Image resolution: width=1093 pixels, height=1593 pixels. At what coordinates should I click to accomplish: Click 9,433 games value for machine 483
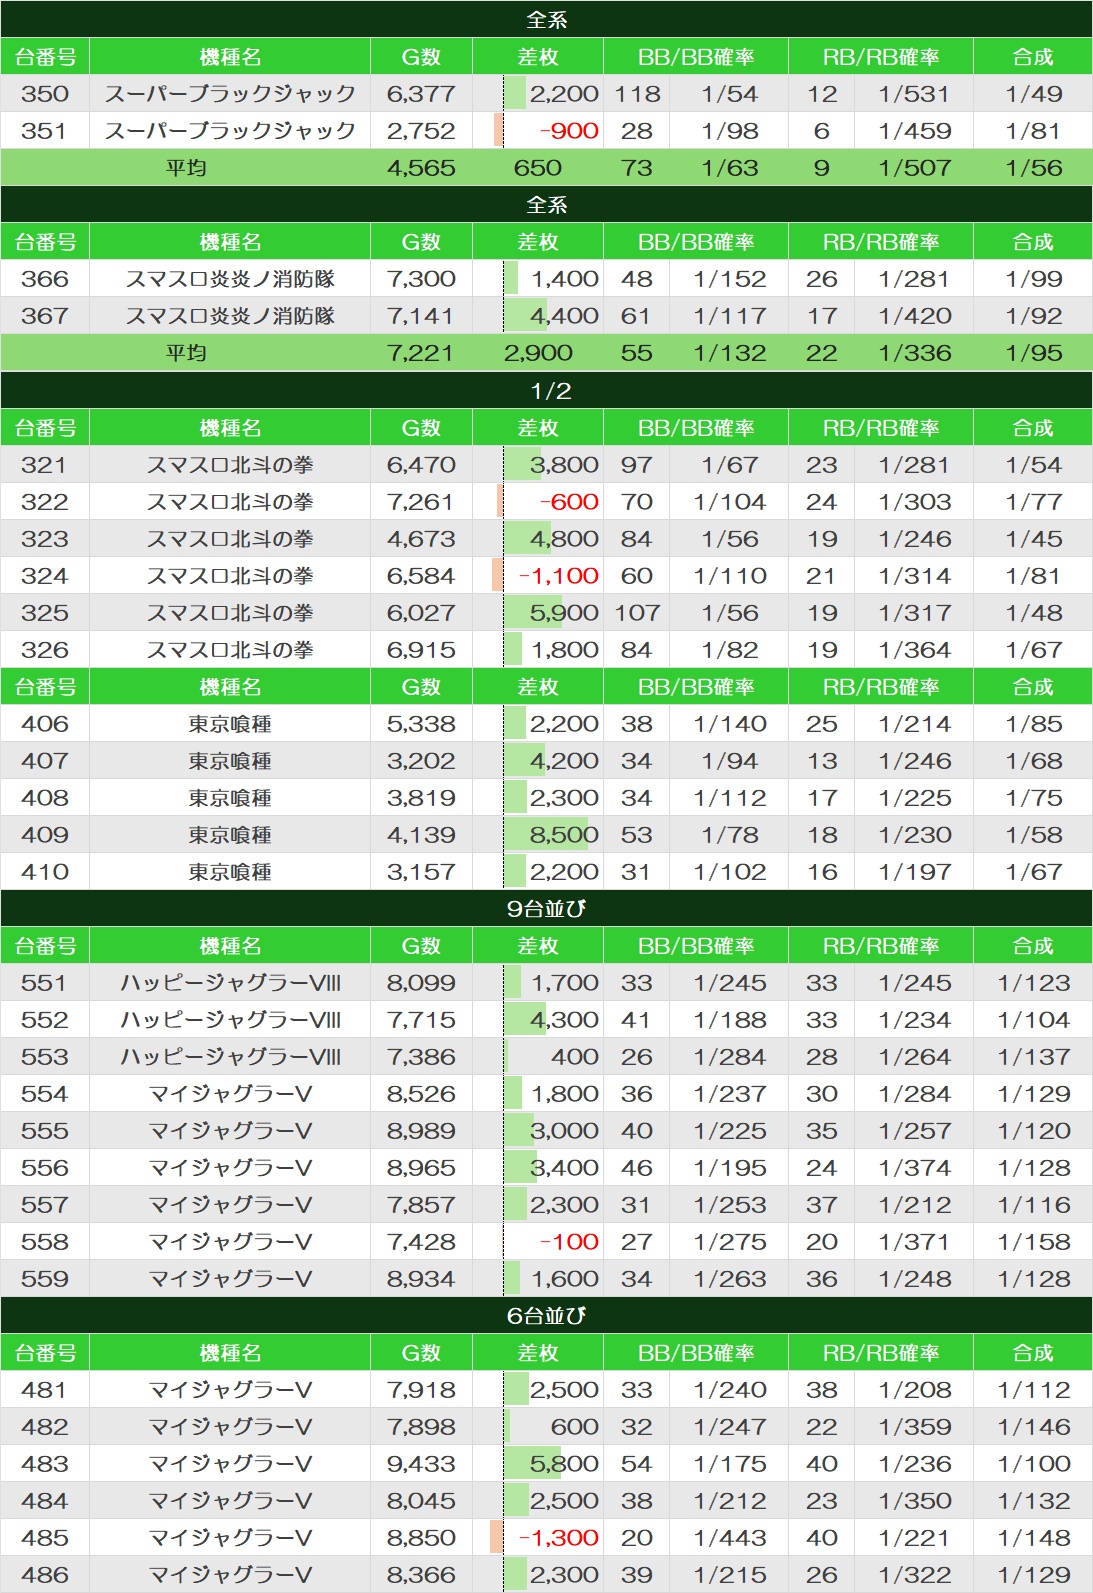421,1464
